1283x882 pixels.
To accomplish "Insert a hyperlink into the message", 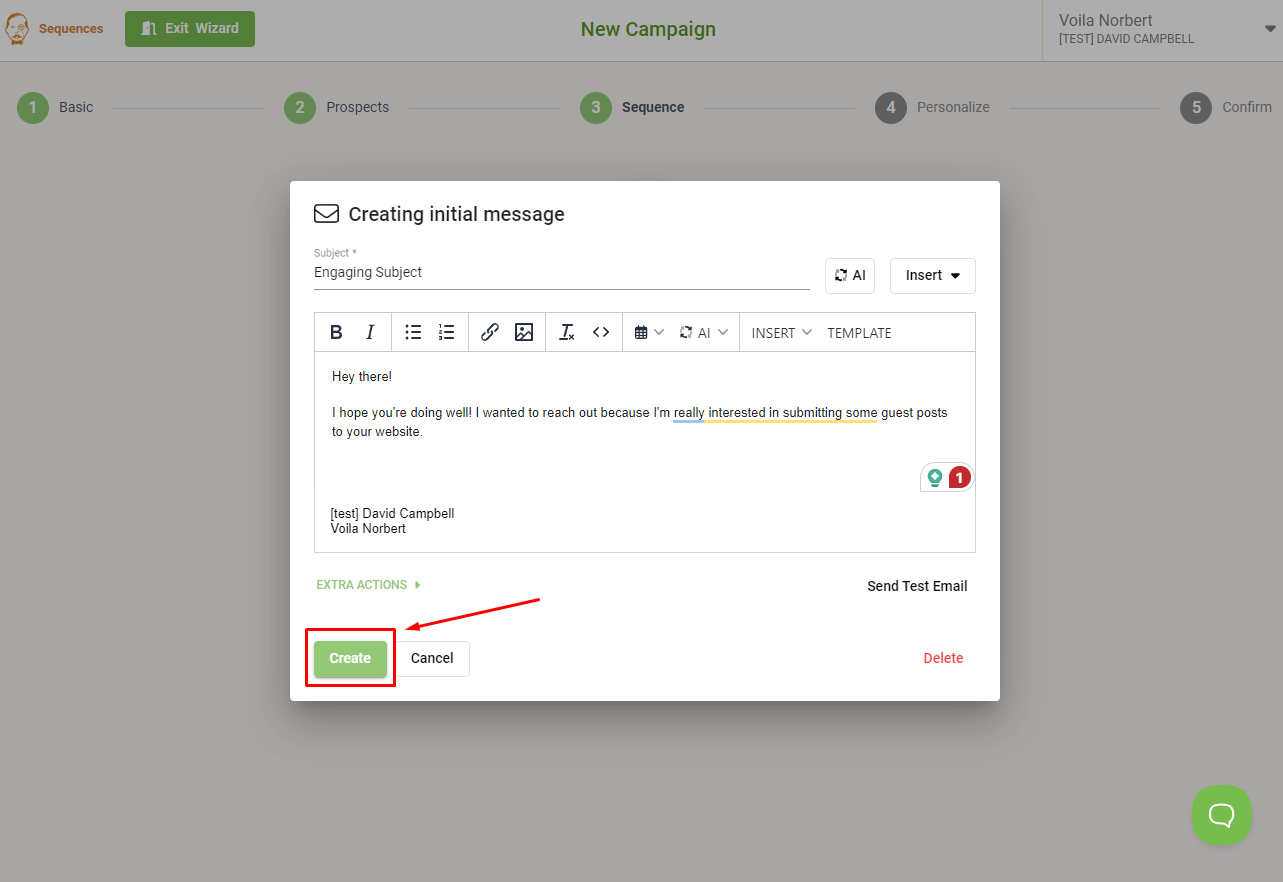I will tap(489, 331).
